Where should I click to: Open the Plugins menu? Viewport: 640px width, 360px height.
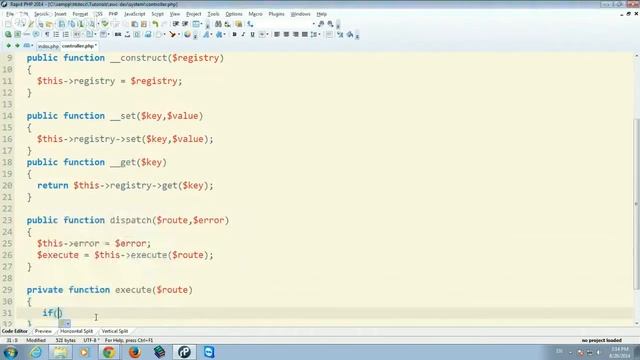pos(276,14)
